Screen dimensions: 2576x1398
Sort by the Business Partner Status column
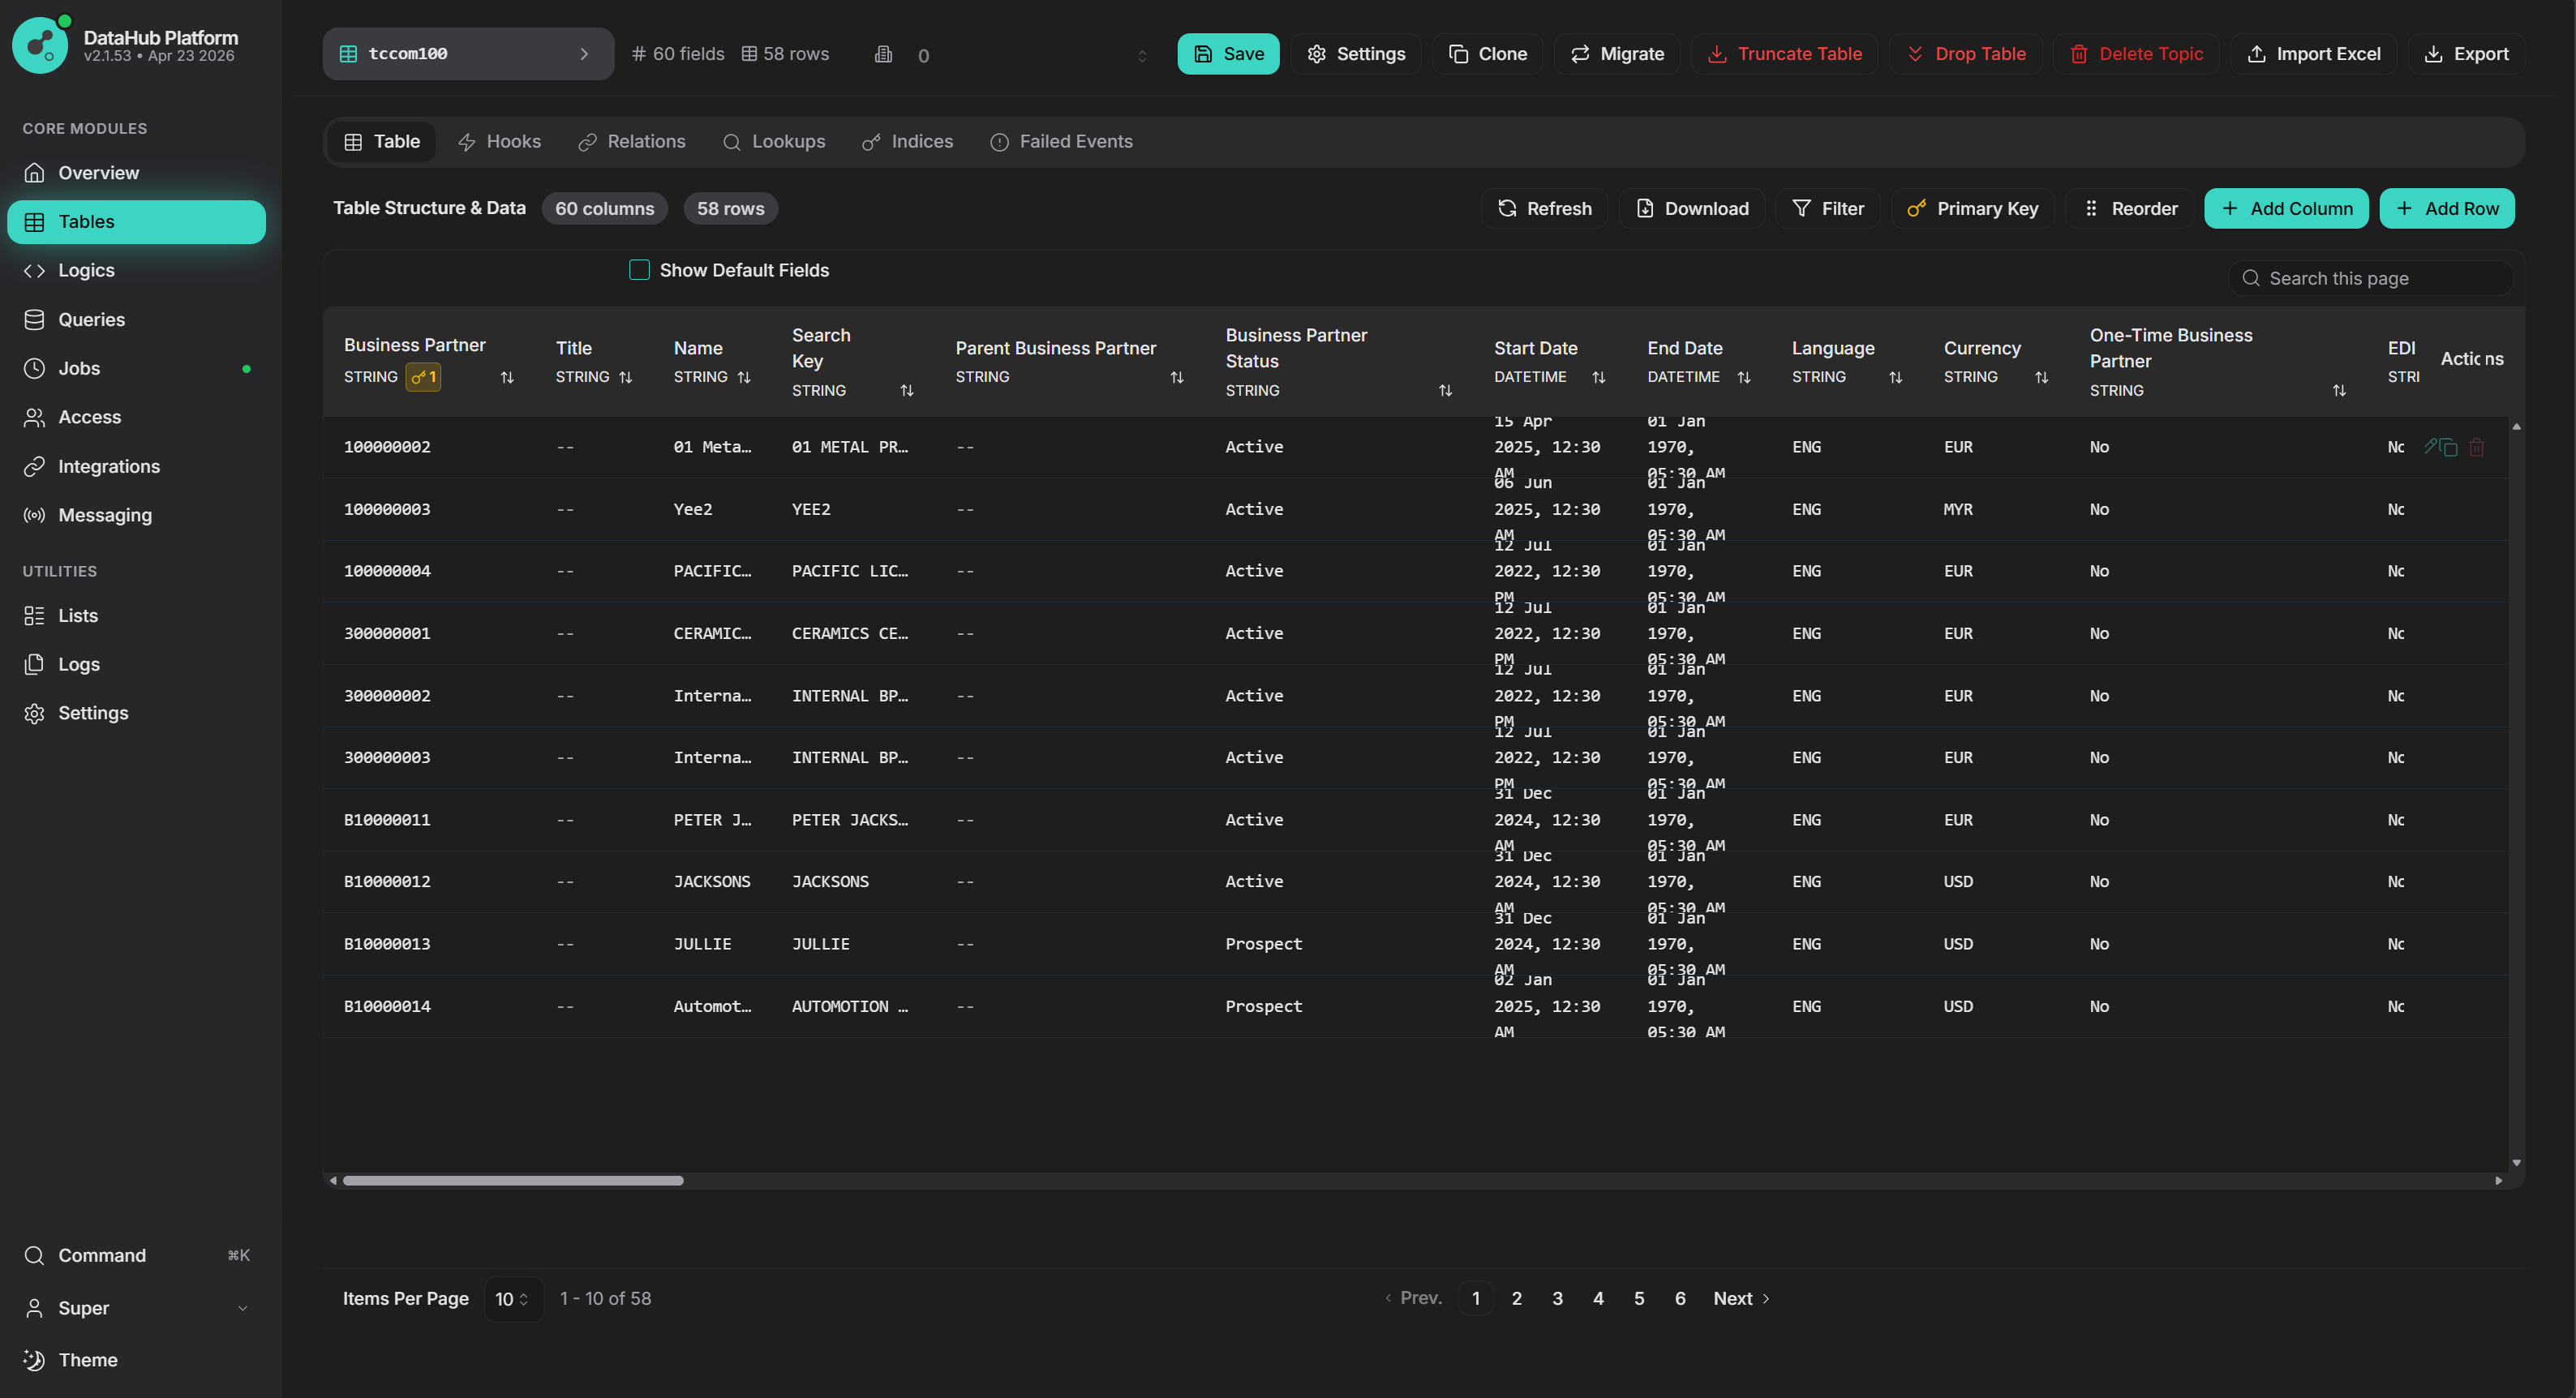click(1446, 390)
